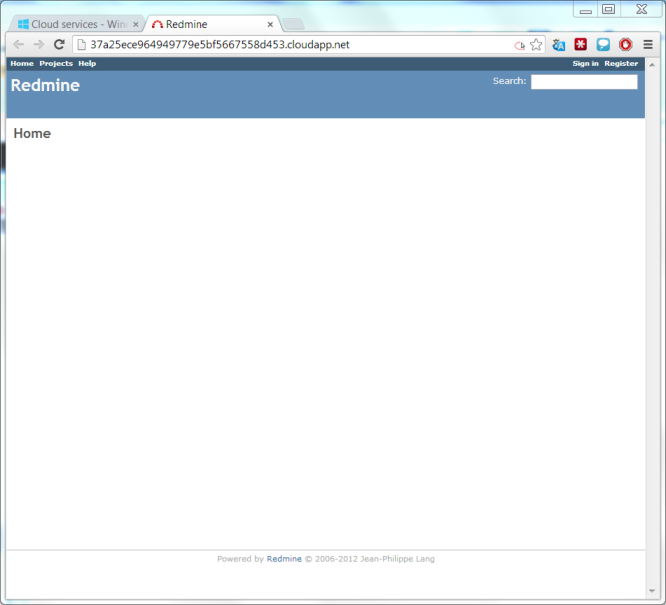Open the translate extension icon
The height and width of the screenshot is (605, 666).
tap(559, 45)
